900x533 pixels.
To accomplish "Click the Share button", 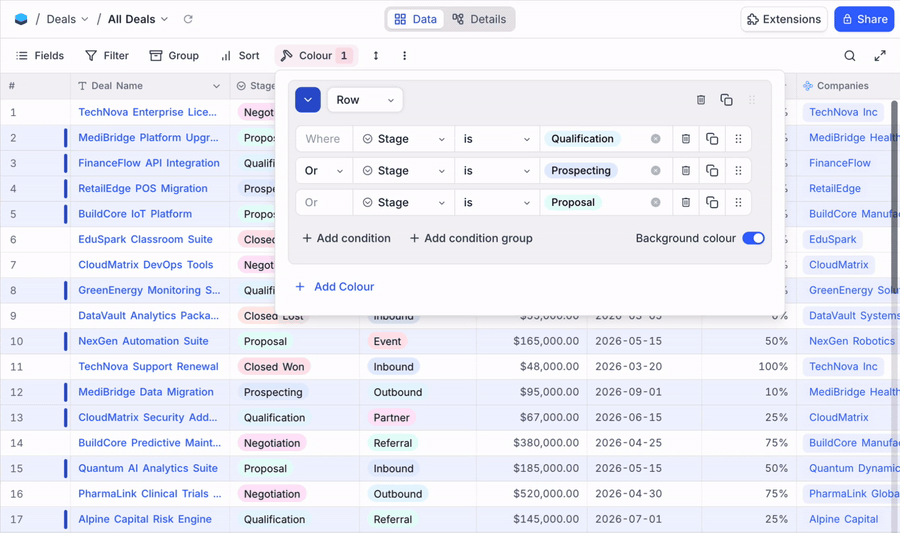I will point(864,19).
